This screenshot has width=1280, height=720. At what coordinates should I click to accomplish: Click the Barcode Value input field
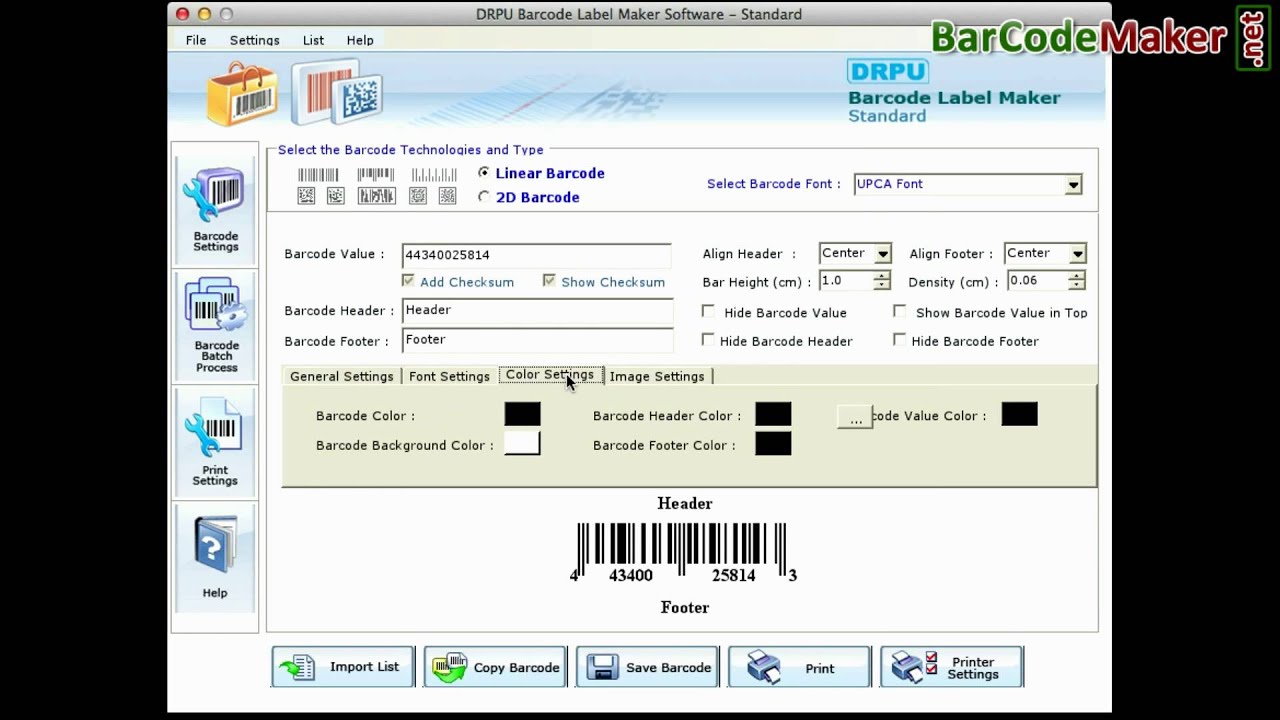[x=537, y=255]
